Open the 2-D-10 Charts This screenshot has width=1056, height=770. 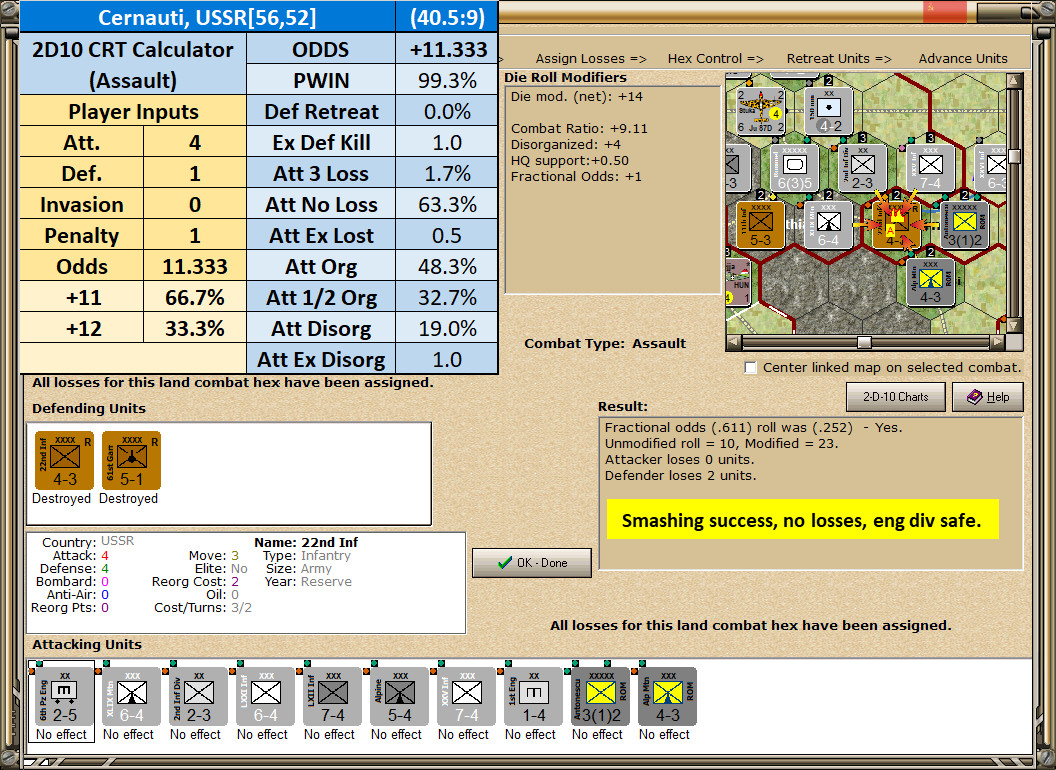click(x=896, y=397)
